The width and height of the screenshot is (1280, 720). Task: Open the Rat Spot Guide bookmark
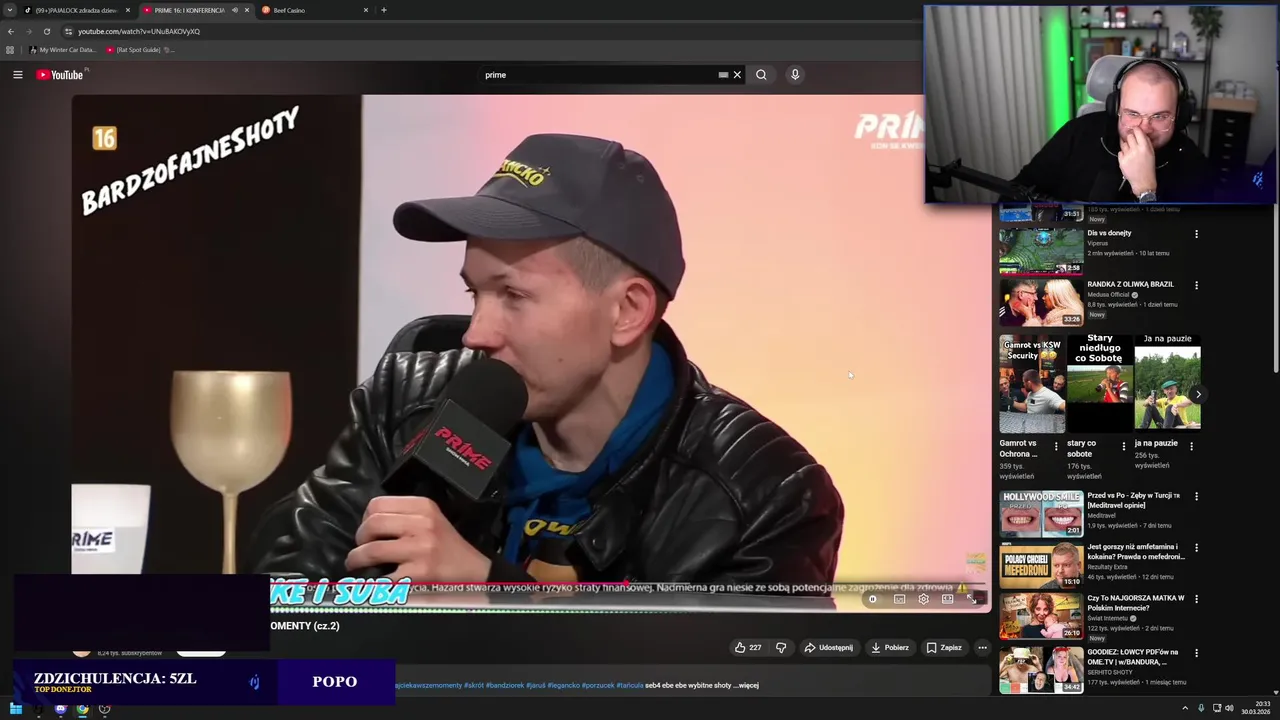[139, 50]
